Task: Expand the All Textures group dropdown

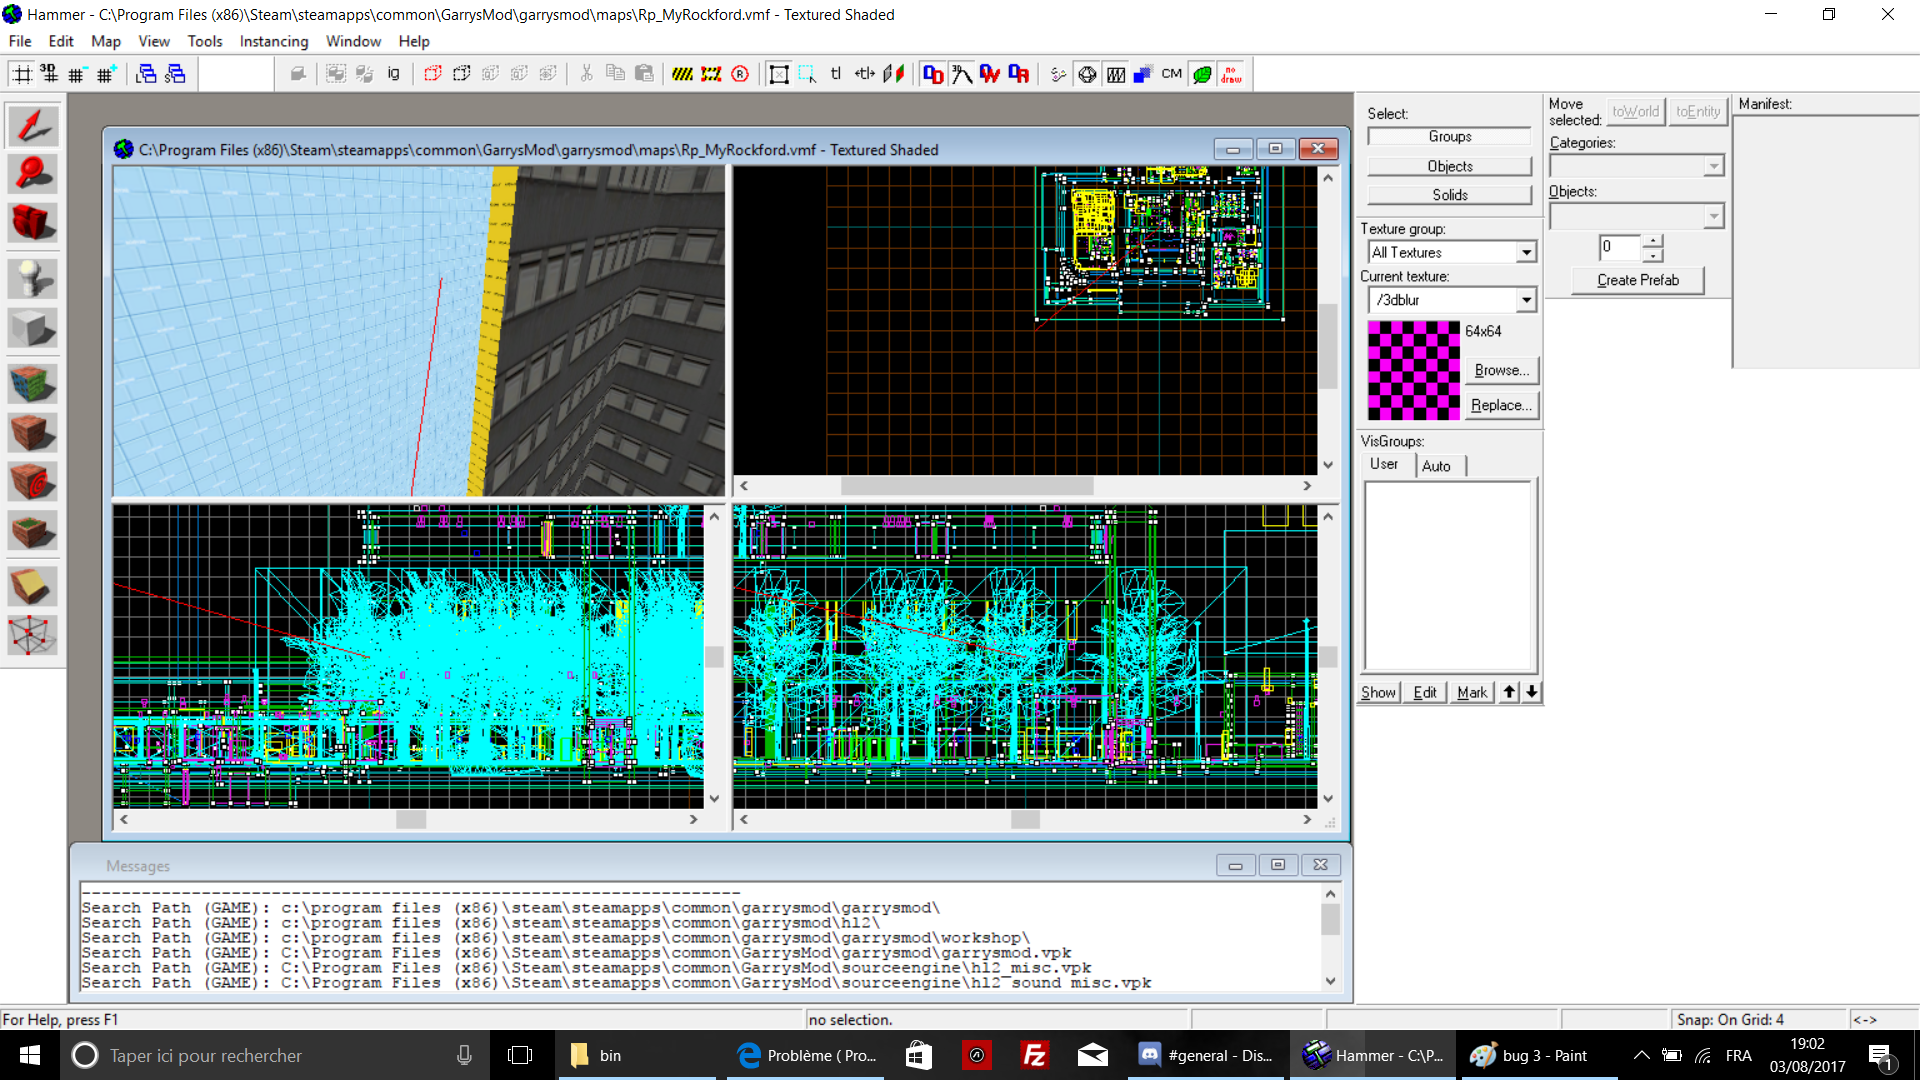Action: click(x=1526, y=252)
